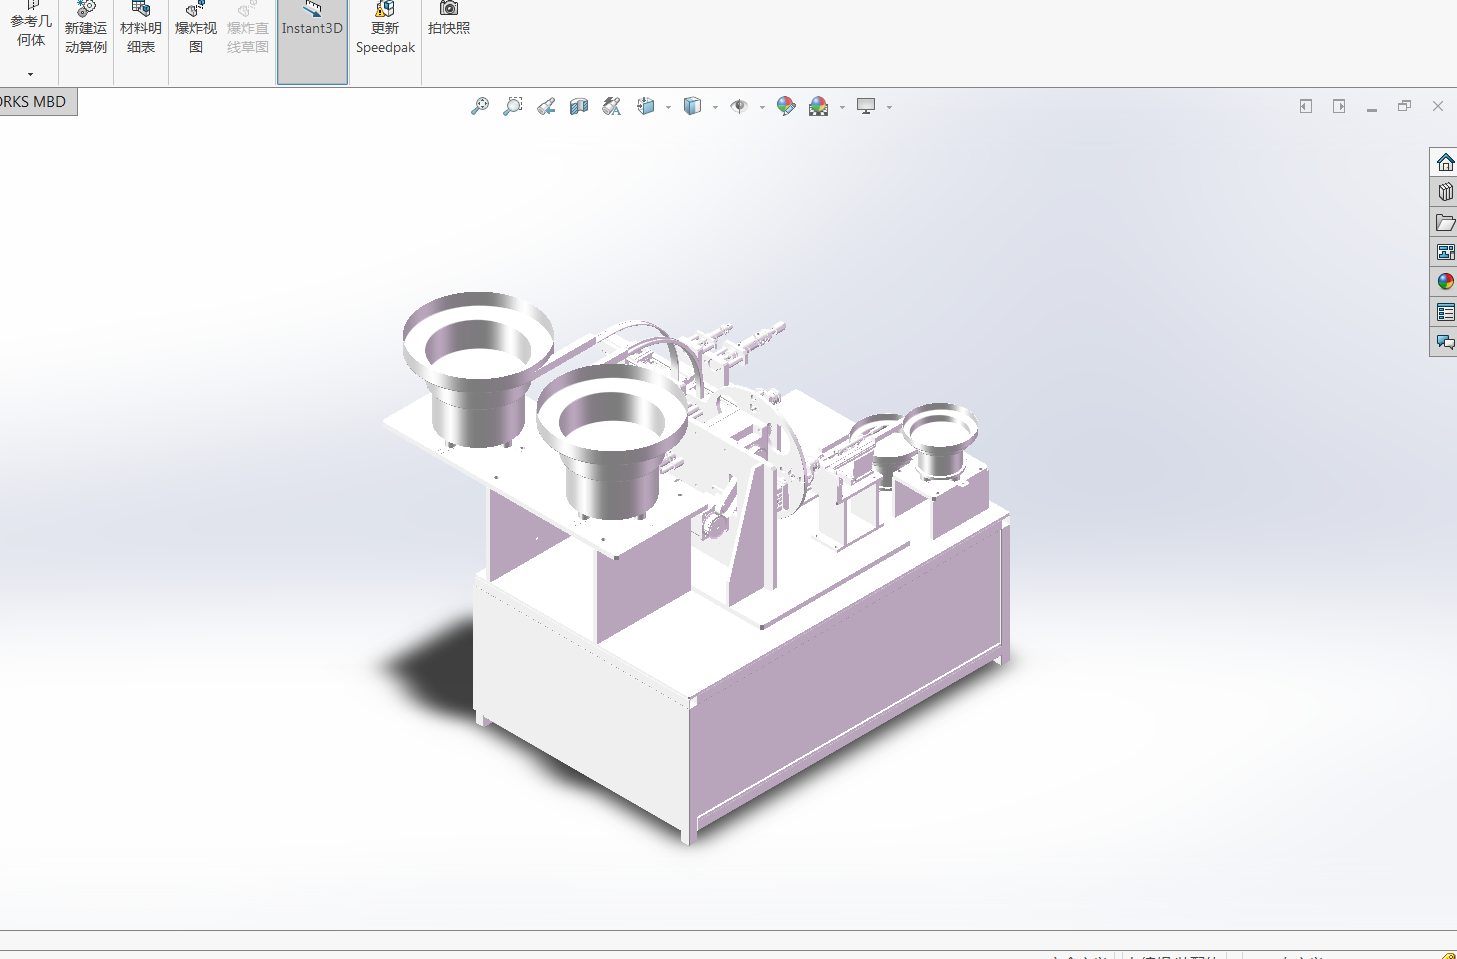1457x959 pixels.
Task: Activate the Section View tool
Action: pos(579,106)
